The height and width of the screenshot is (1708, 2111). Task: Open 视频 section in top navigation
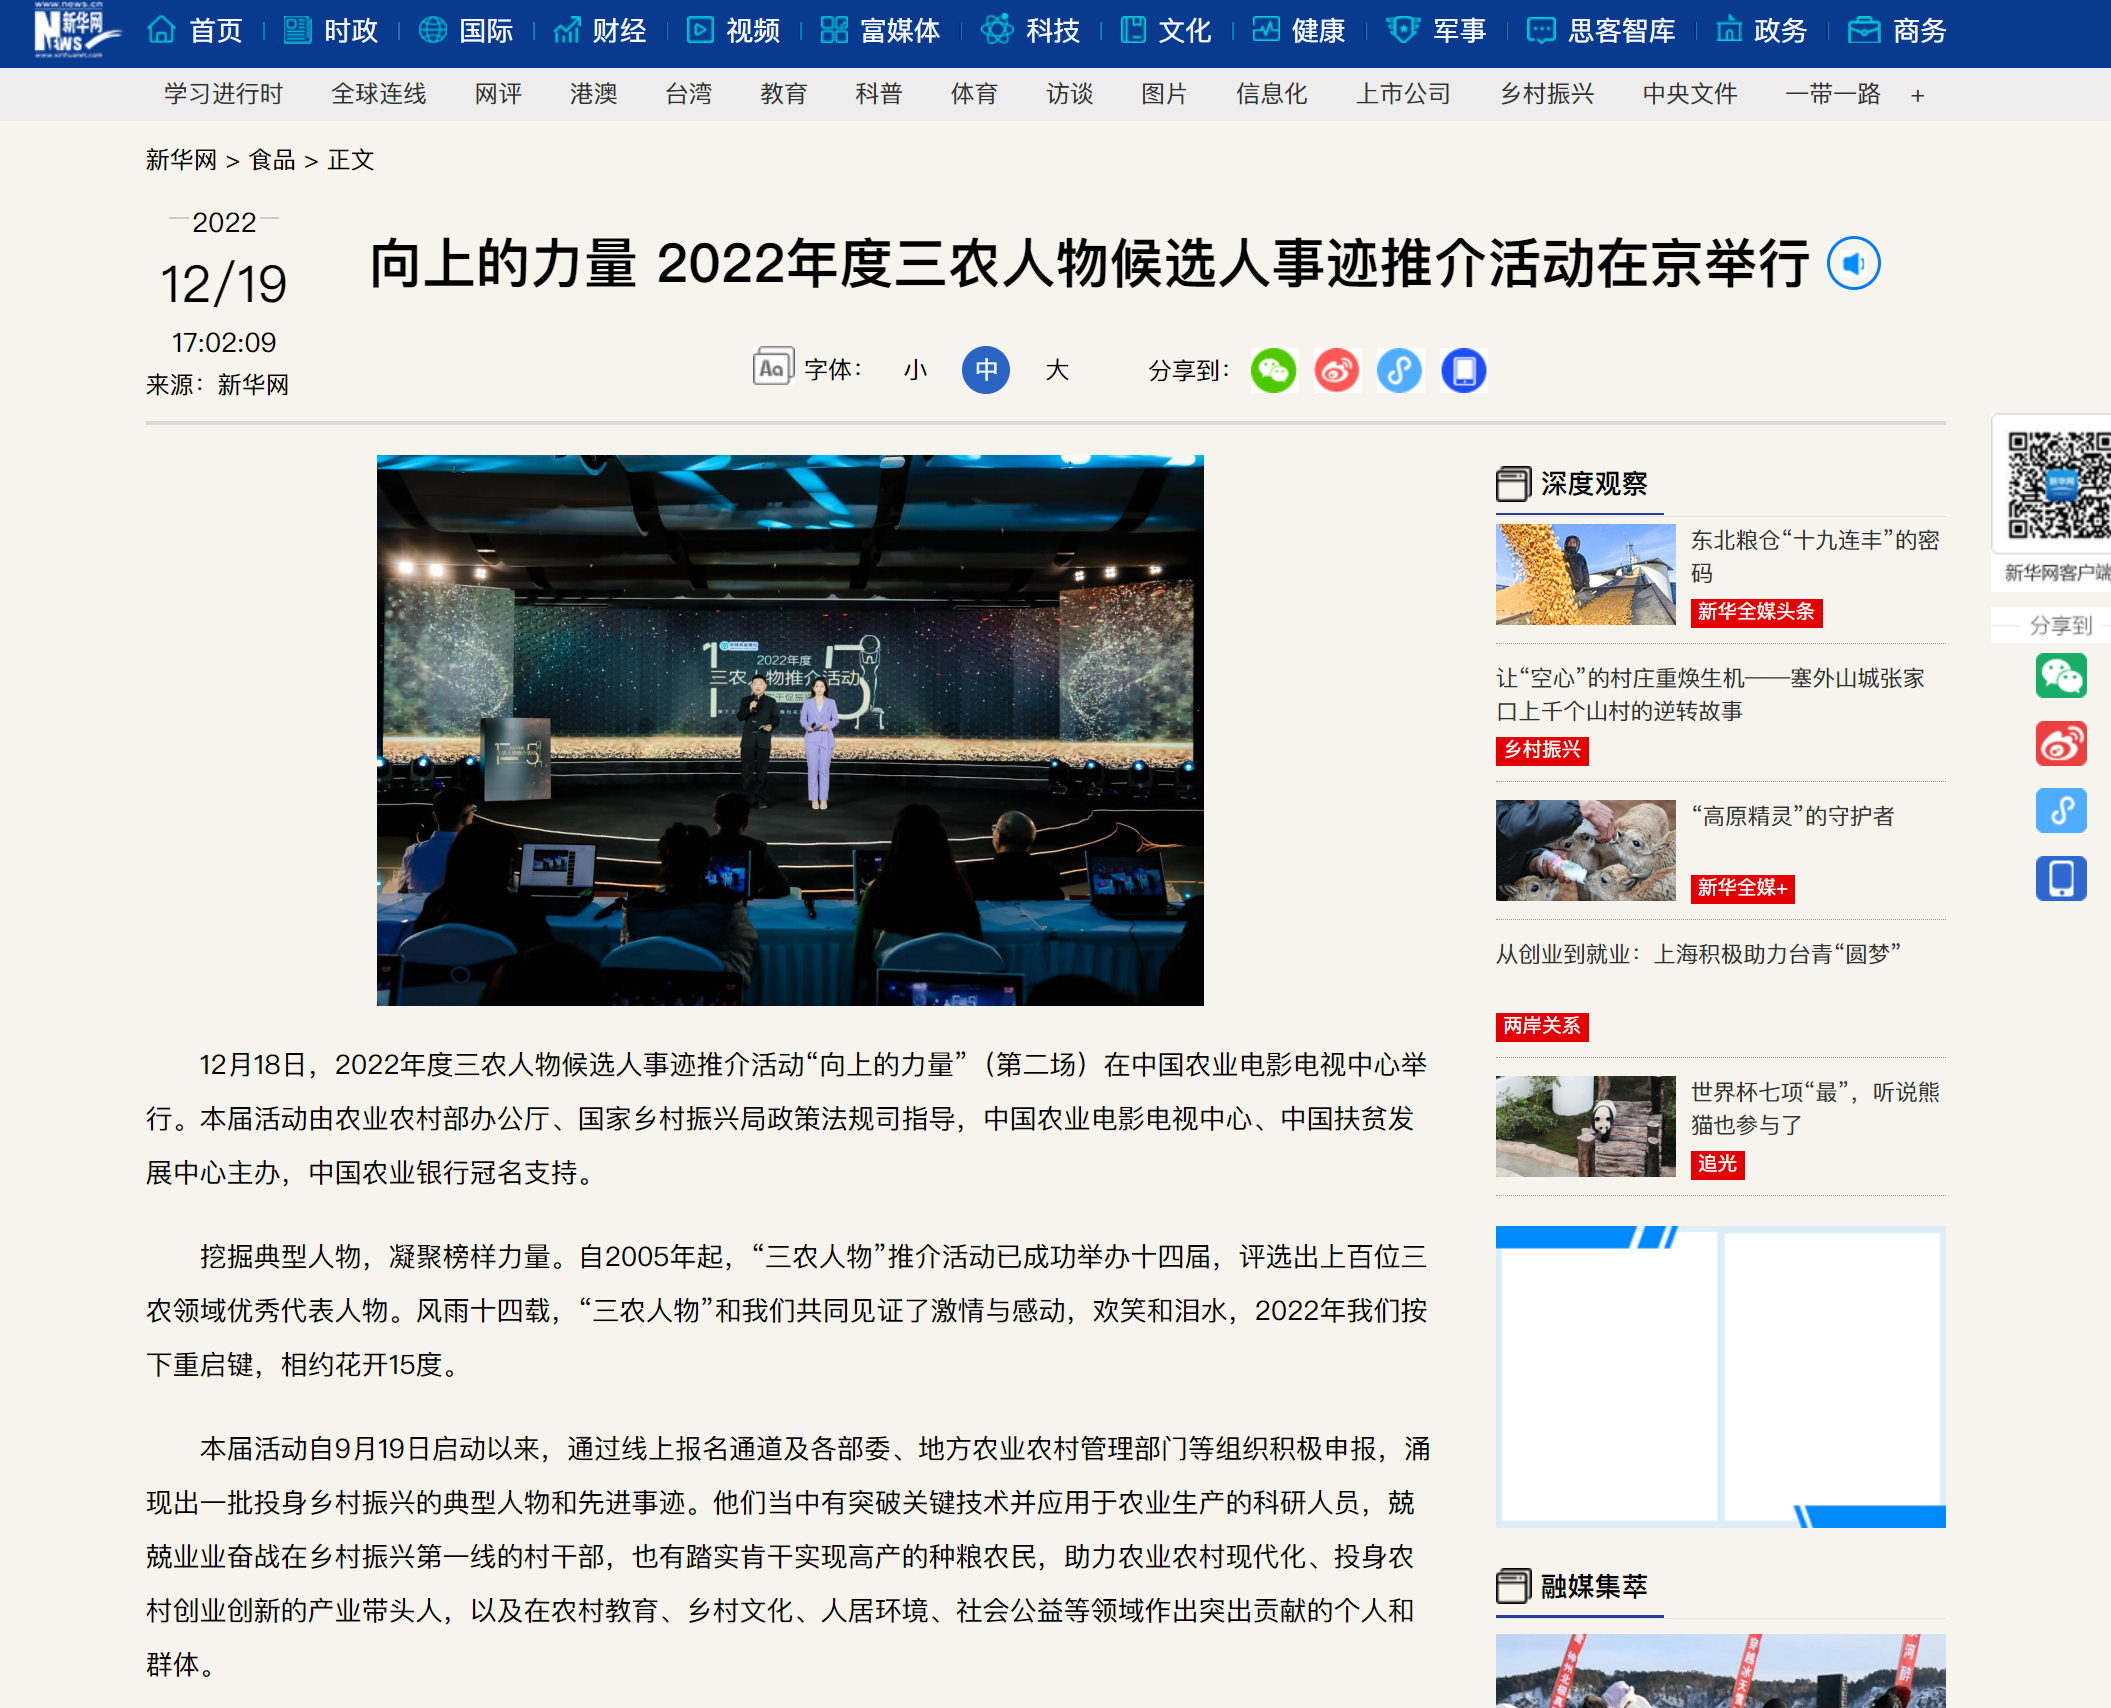click(733, 31)
